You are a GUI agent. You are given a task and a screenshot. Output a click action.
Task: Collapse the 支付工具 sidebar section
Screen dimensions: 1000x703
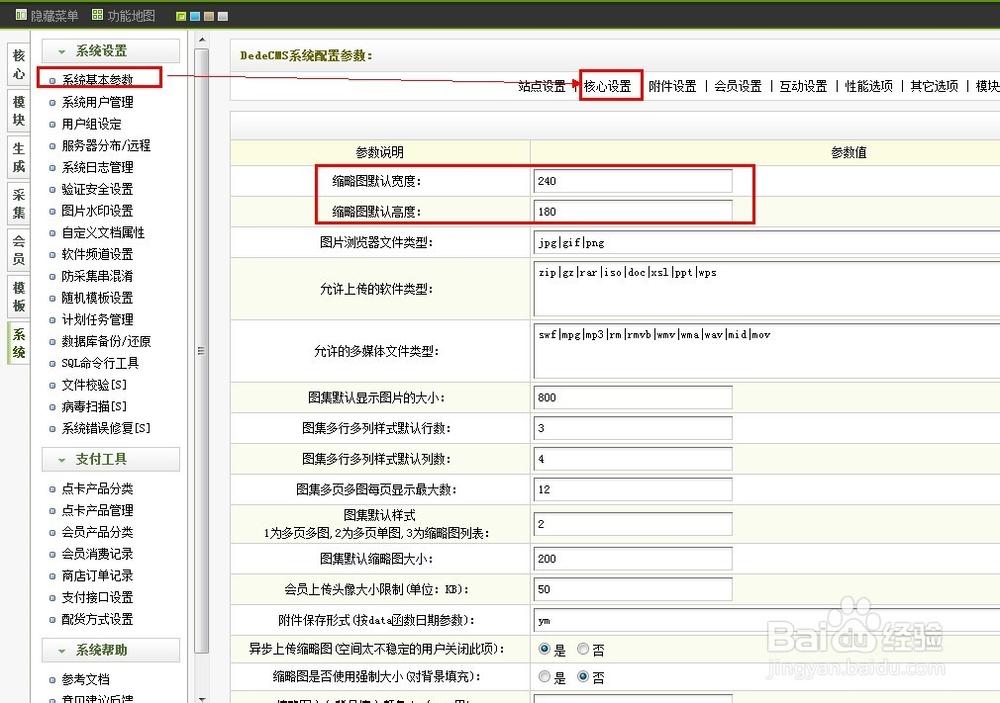(110, 459)
